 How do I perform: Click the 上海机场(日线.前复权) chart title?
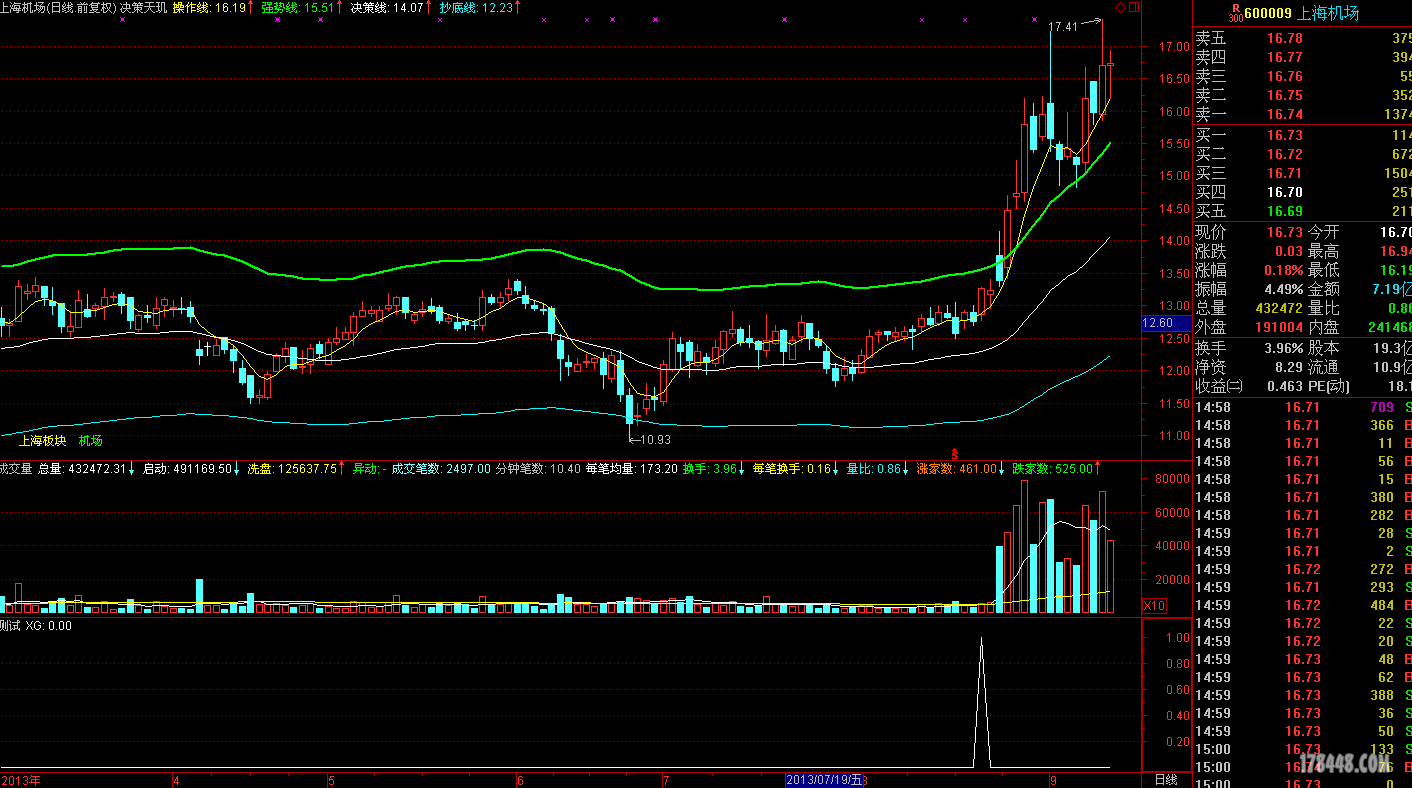tap(58, 7)
